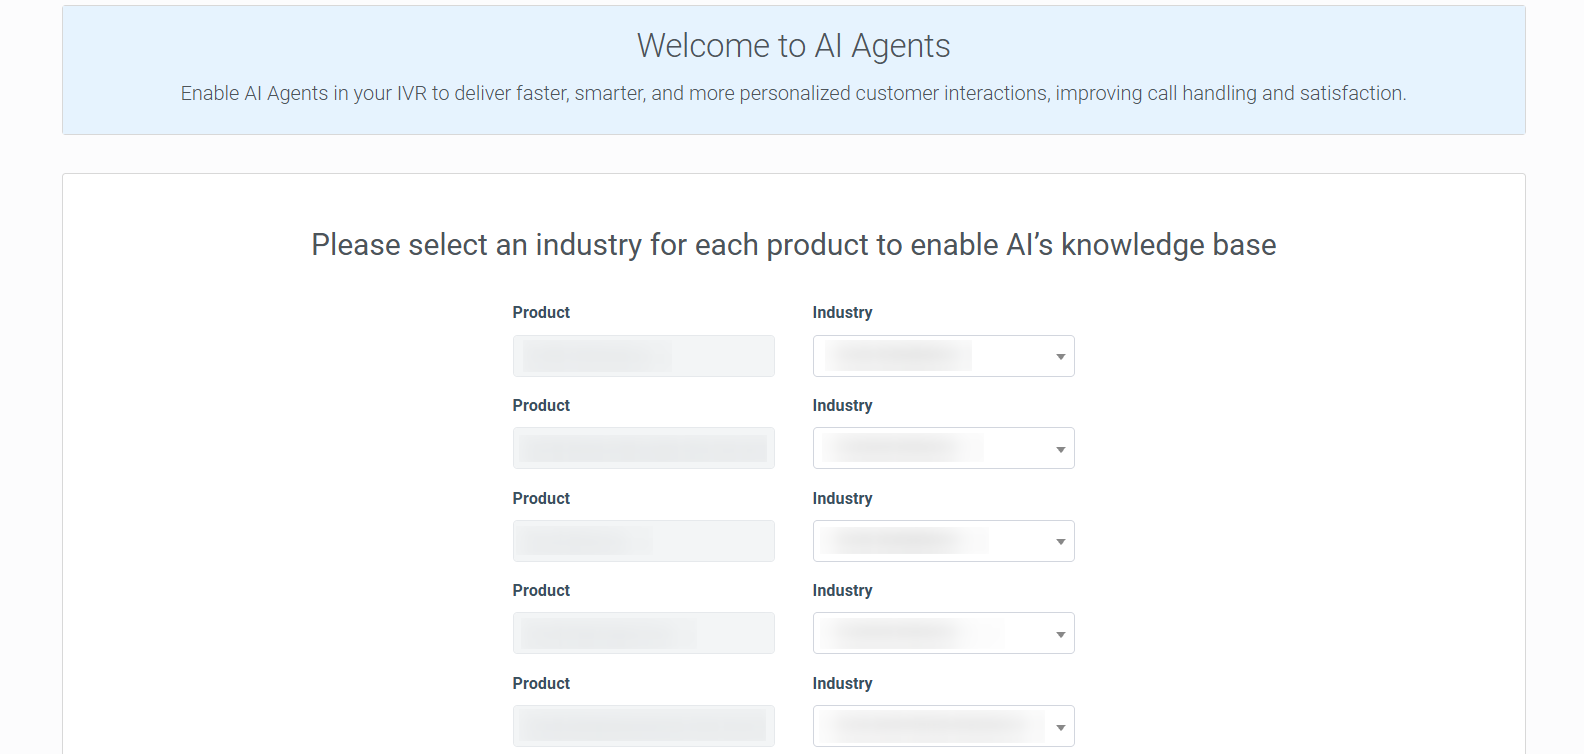Expand the second row's Industry dropdown
The image size is (1584, 754).
point(943,448)
